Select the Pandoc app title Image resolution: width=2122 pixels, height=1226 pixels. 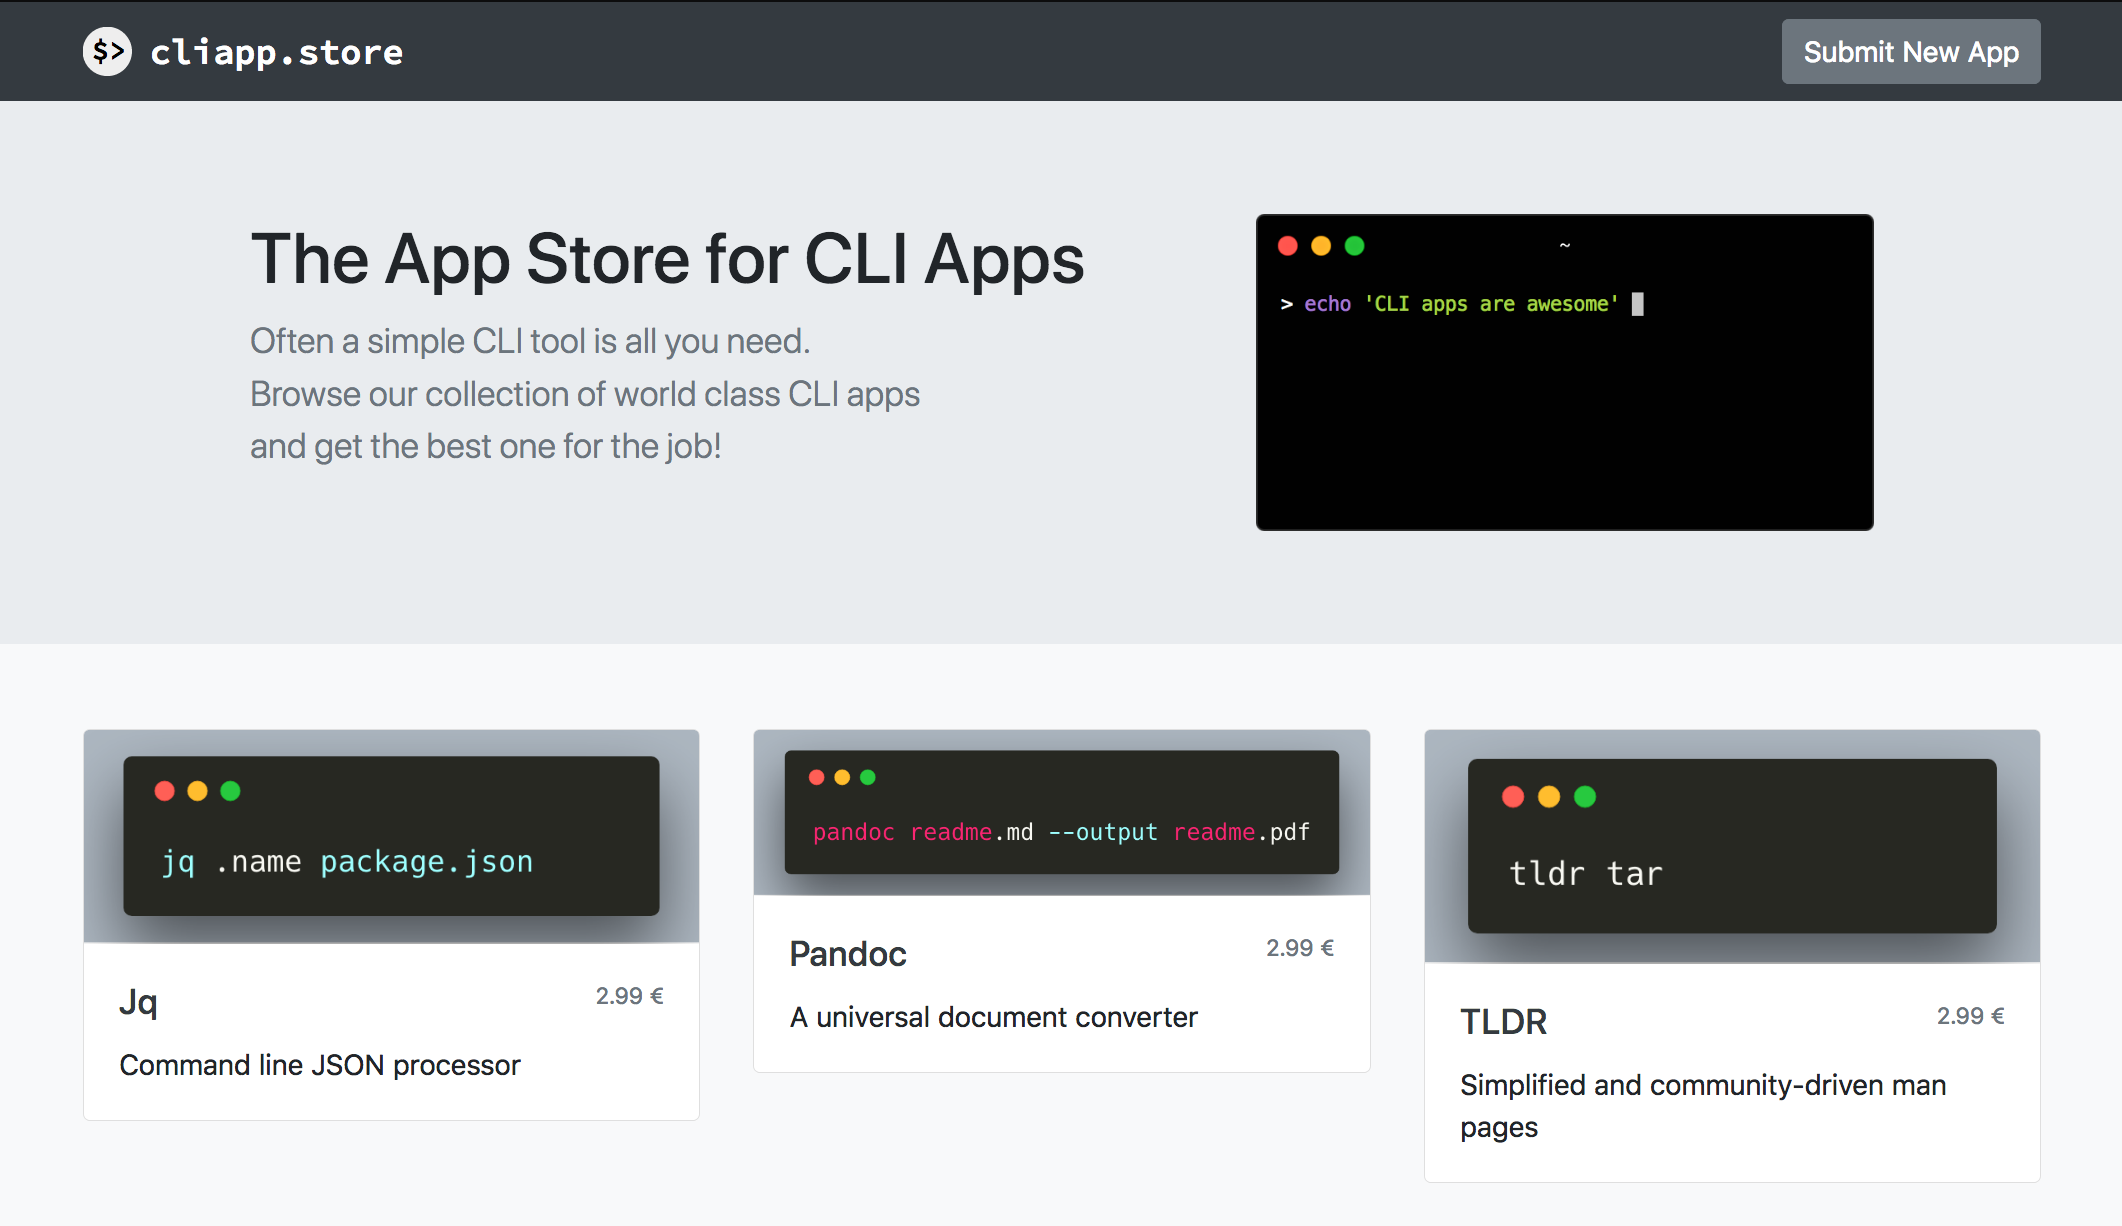pos(848,954)
